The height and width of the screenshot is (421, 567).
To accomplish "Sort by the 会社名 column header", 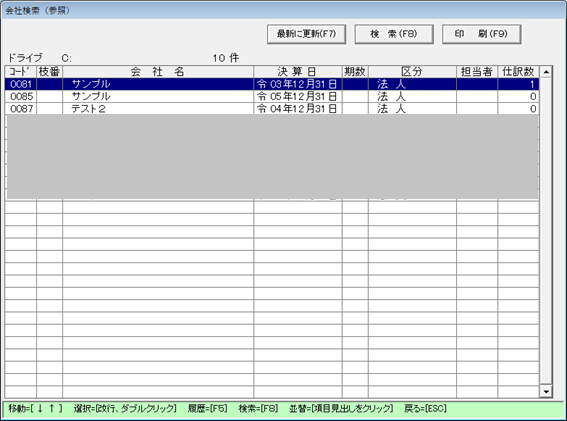I will (x=158, y=72).
